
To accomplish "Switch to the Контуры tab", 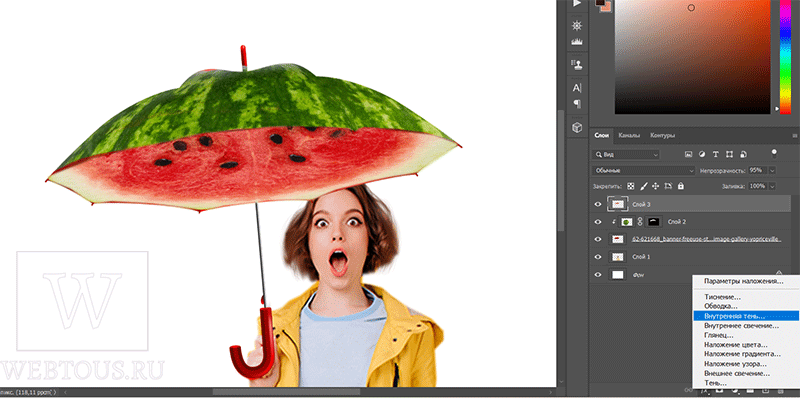I will (662, 136).
